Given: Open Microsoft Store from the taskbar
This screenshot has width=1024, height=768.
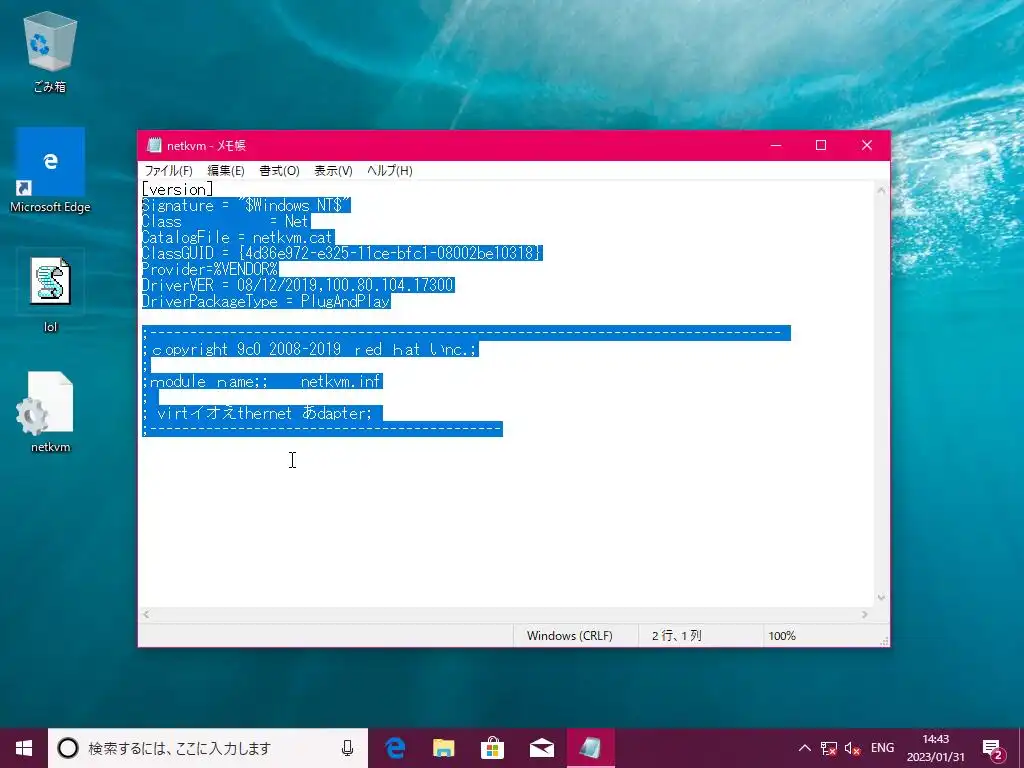Looking at the screenshot, I should coord(492,748).
